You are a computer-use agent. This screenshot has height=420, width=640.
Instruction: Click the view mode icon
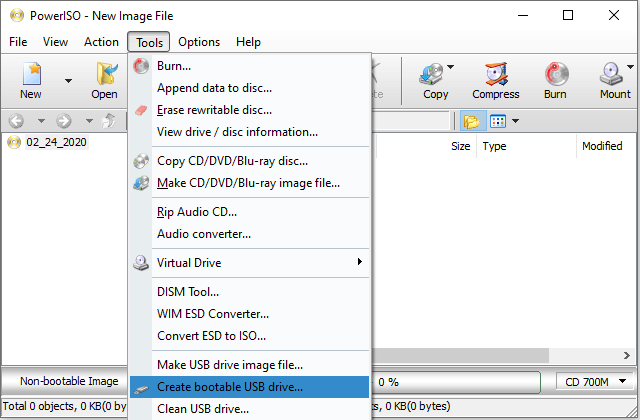pyautogui.click(x=498, y=121)
